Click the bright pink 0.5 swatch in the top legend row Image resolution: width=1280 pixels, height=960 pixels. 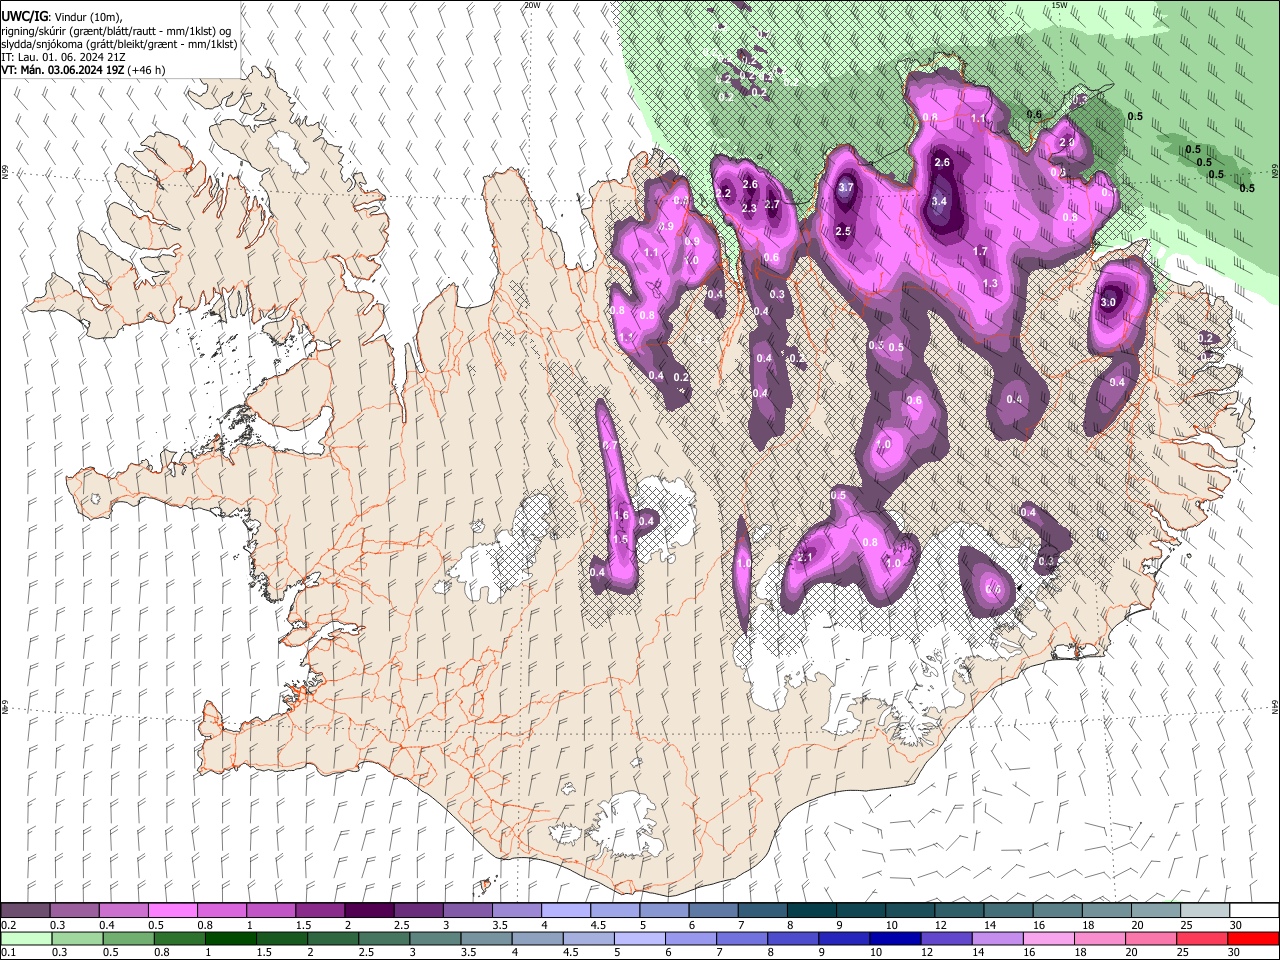(172, 911)
